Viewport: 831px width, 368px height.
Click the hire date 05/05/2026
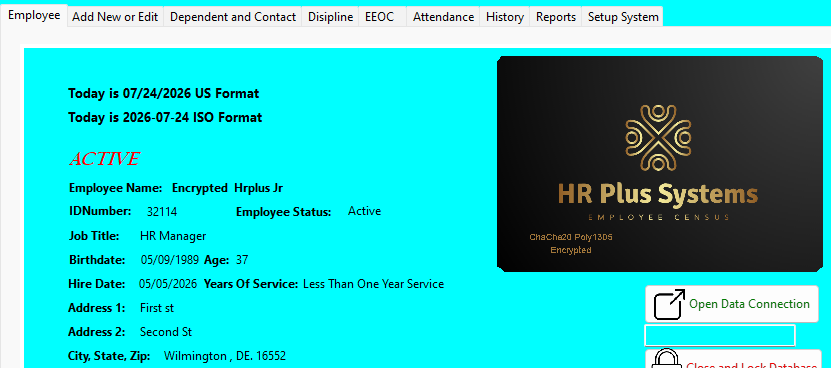pyautogui.click(x=168, y=284)
